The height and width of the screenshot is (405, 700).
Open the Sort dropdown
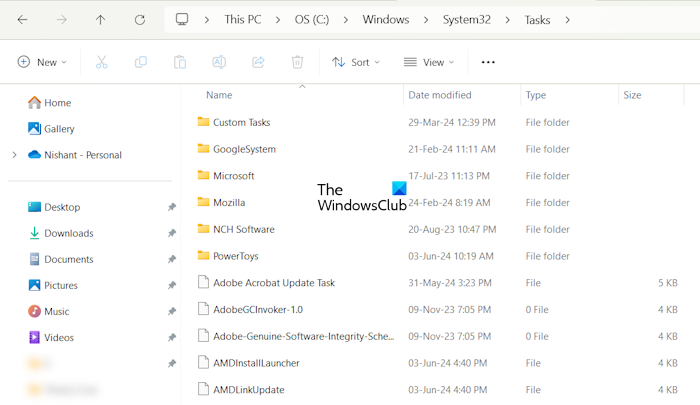coord(356,62)
